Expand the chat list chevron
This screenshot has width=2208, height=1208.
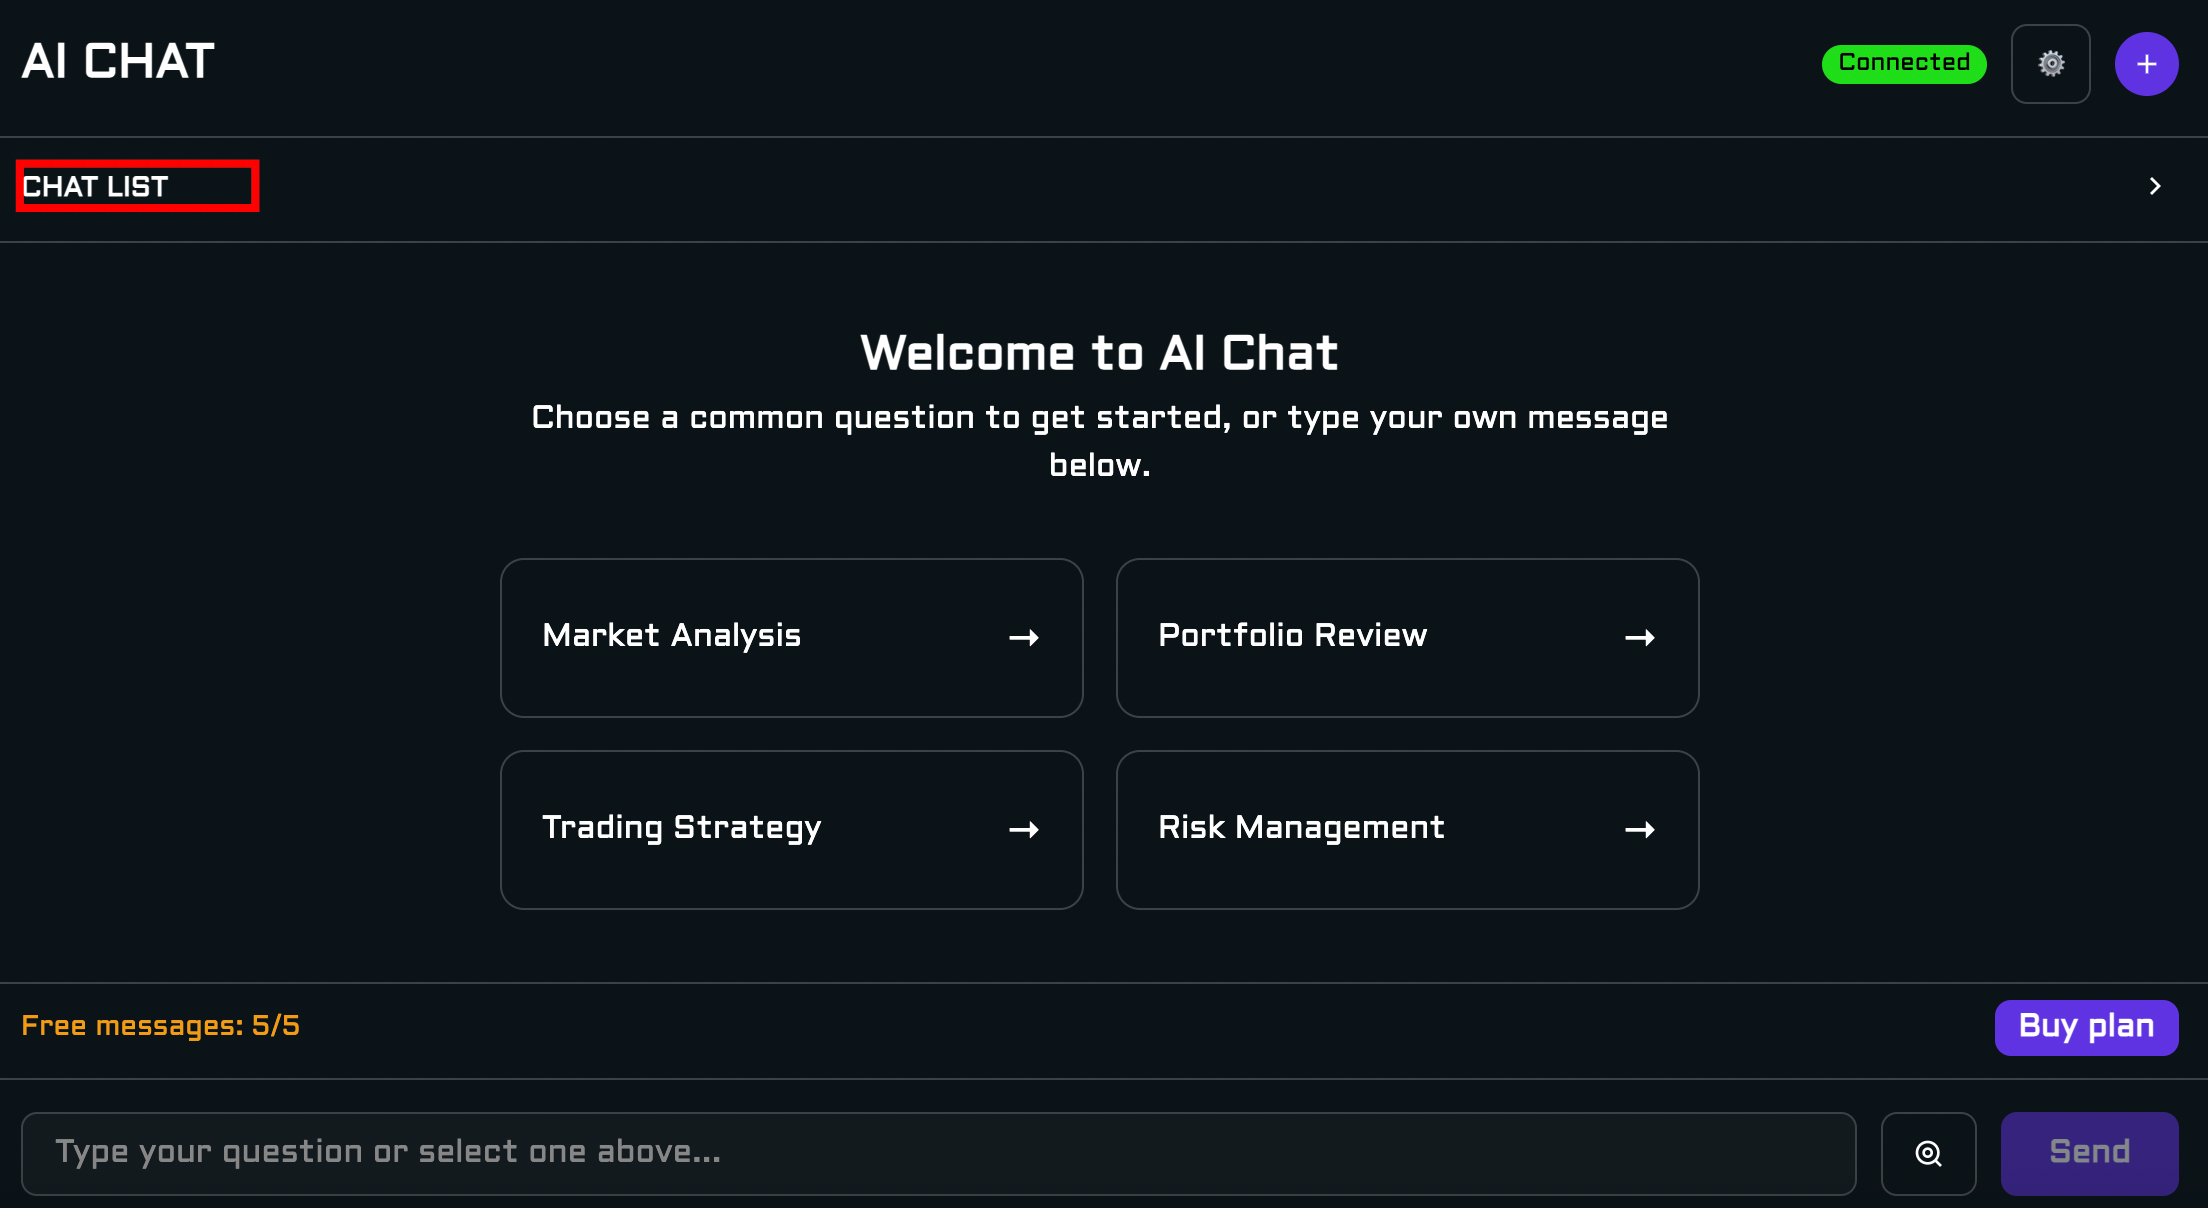point(2155,187)
